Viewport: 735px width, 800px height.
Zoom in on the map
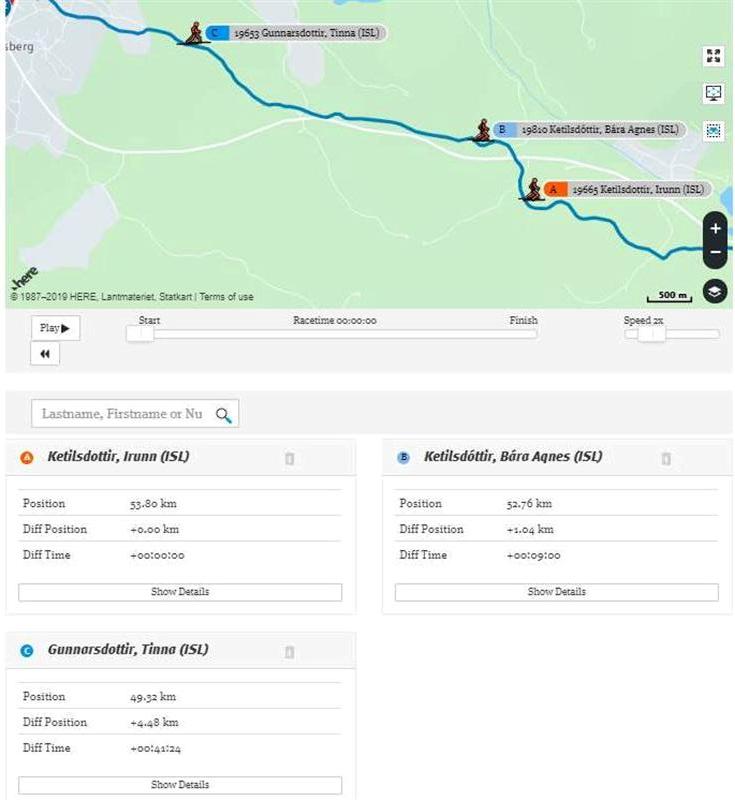tap(715, 228)
